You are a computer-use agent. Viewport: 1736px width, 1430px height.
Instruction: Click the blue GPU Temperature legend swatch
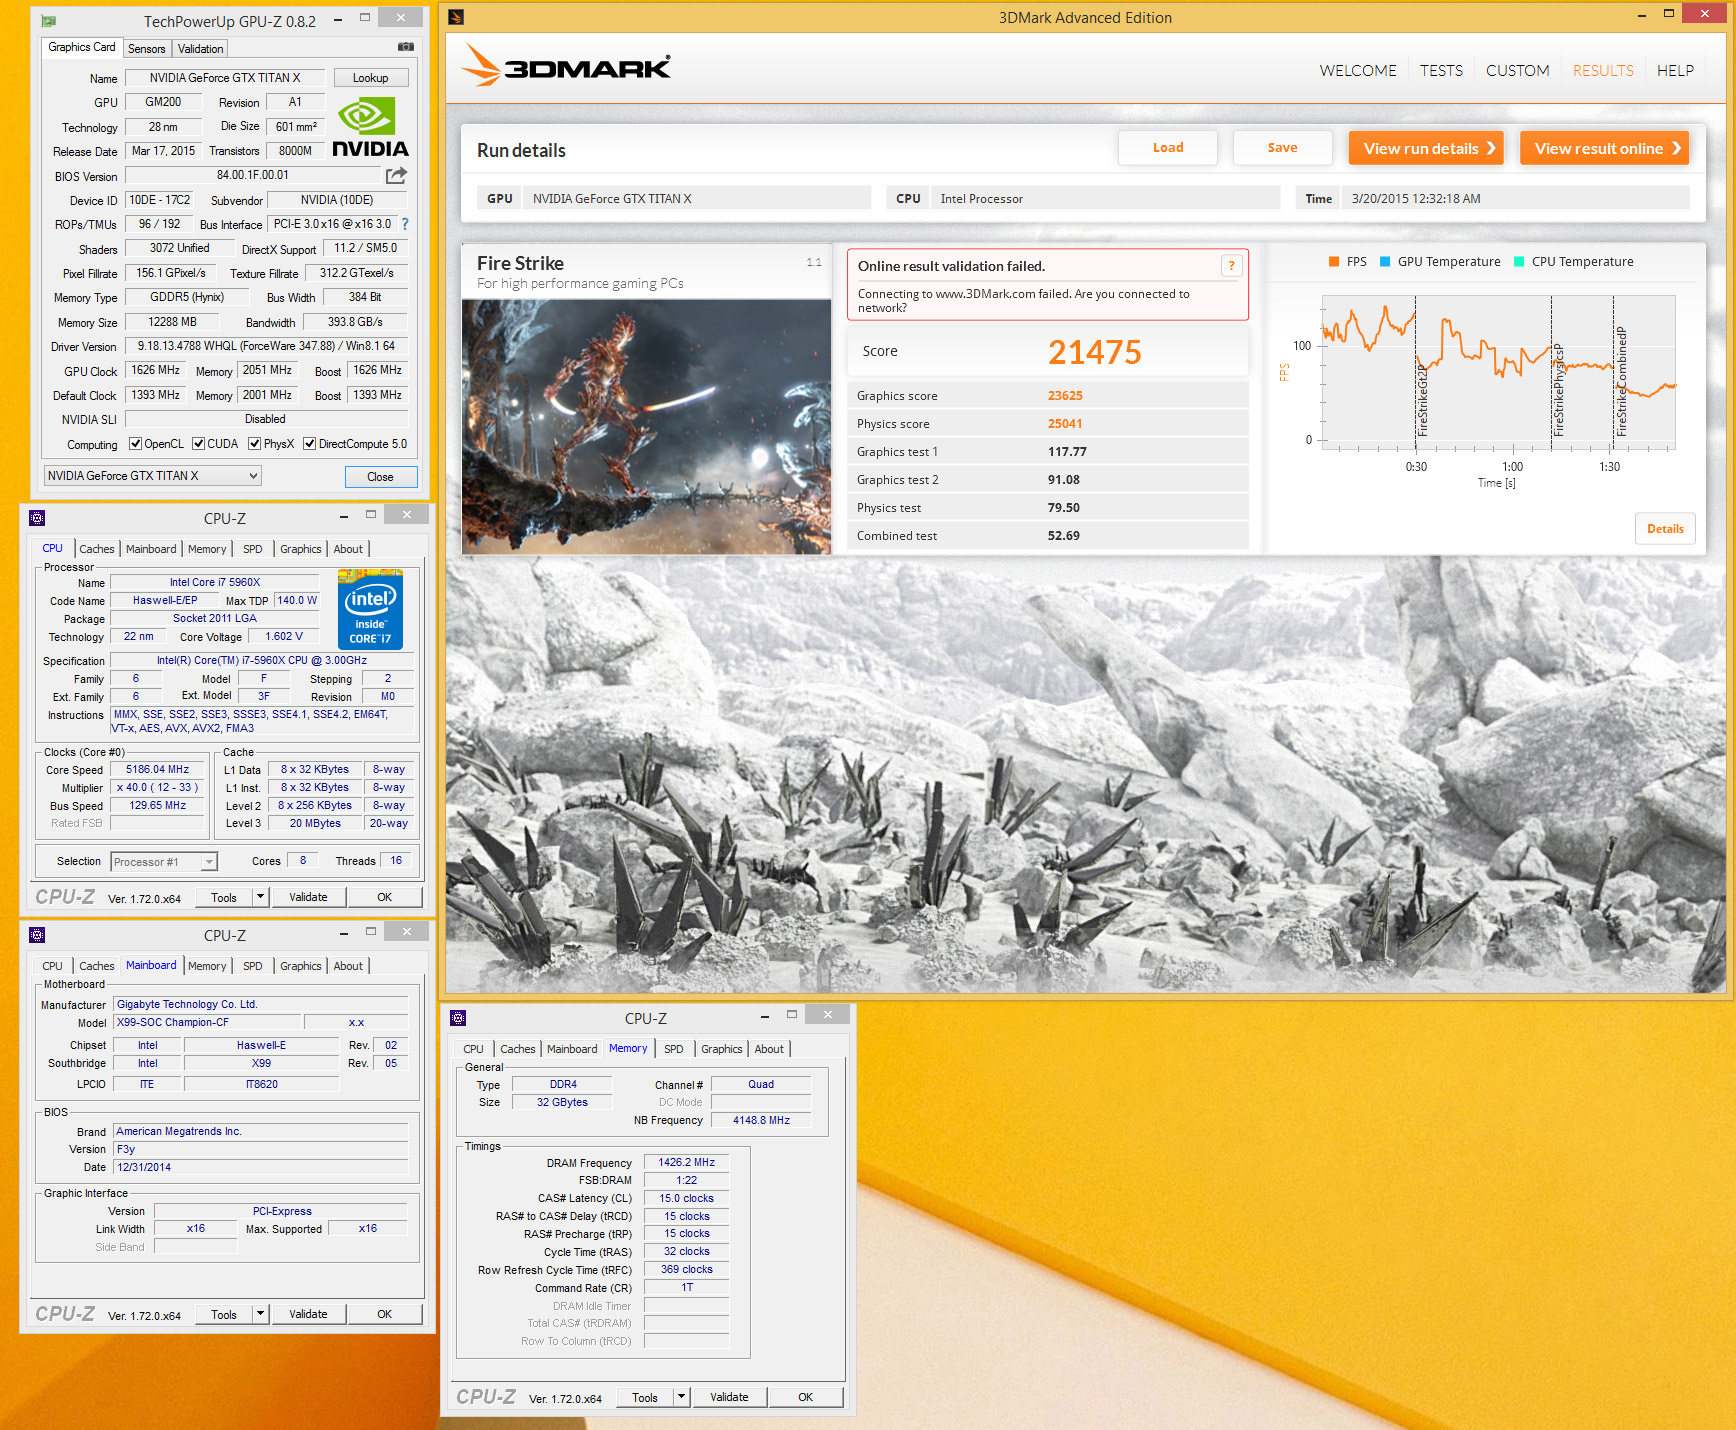(1385, 262)
